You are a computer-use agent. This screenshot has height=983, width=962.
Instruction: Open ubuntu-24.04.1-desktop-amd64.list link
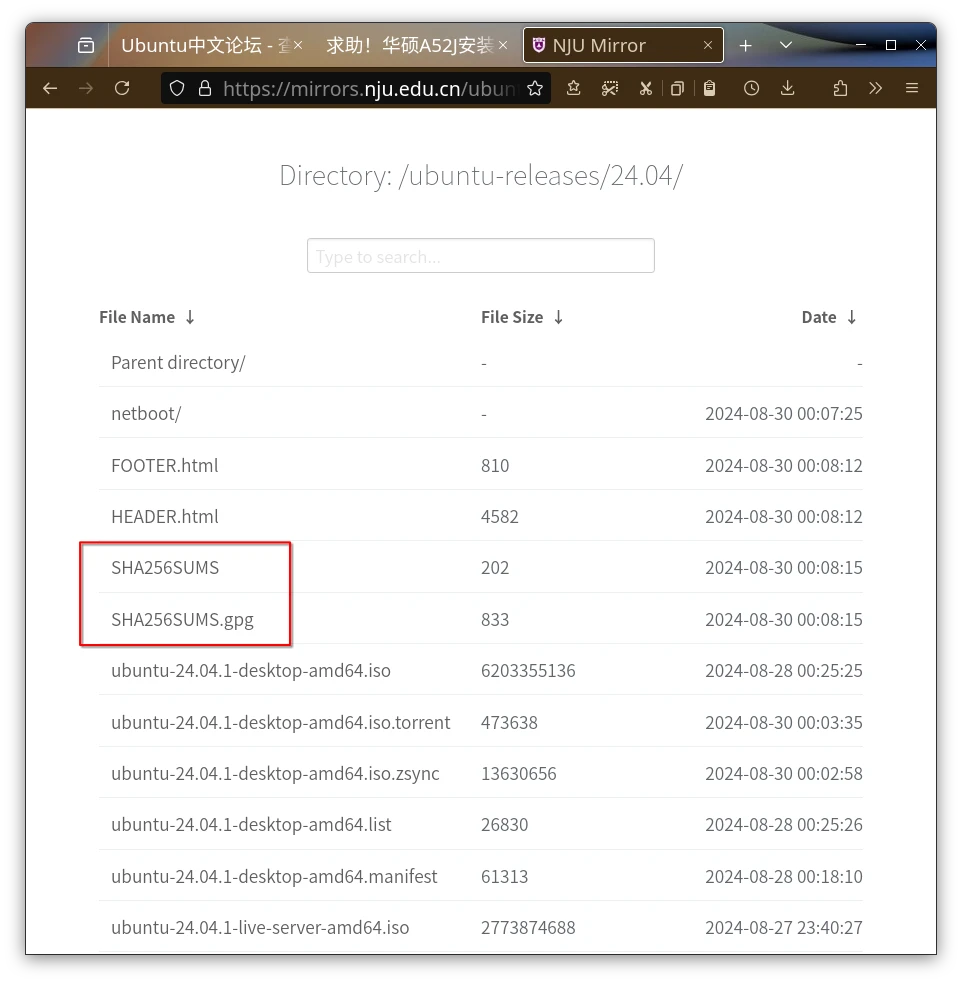click(251, 824)
